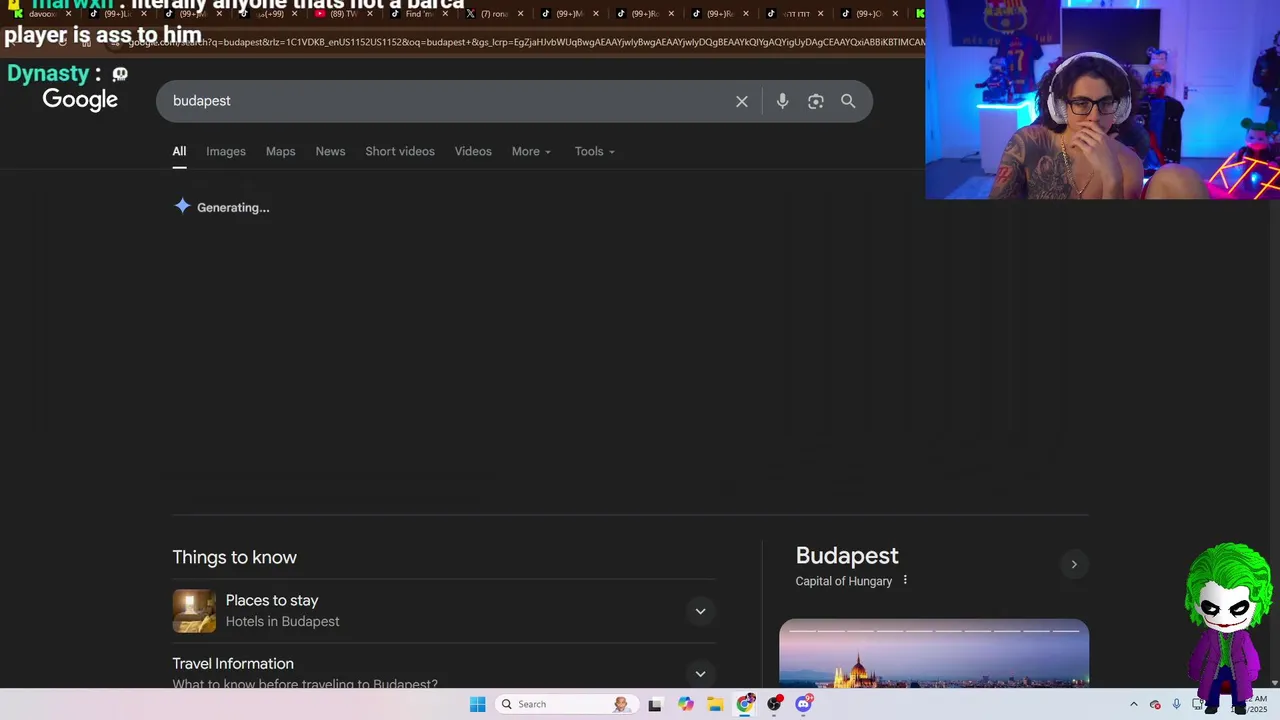The image size is (1280, 720).
Task: Start voice search with the microphone icon
Action: [x=782, y=101]
